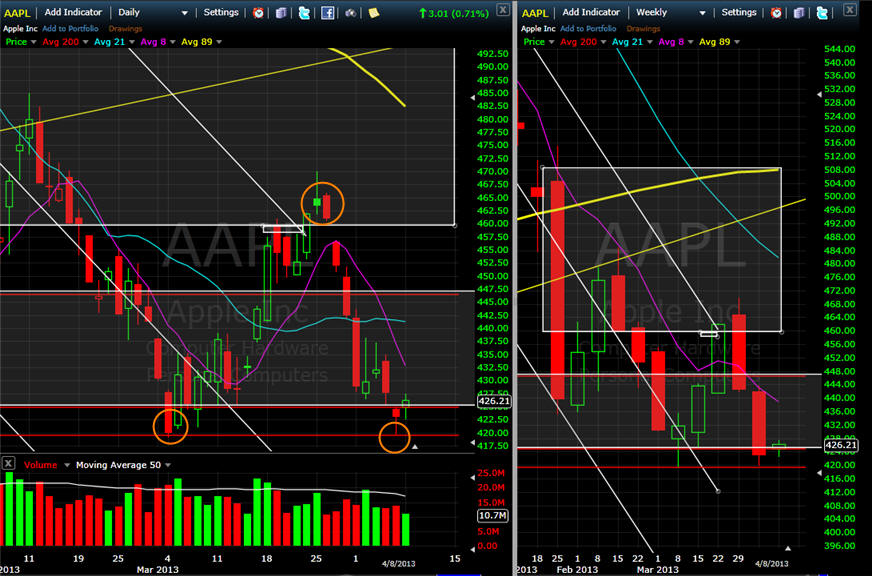Click arrow marker beside 0.00 on volume axis
The width and height of the screenshot is (872, 576).
tap(472, 549)
